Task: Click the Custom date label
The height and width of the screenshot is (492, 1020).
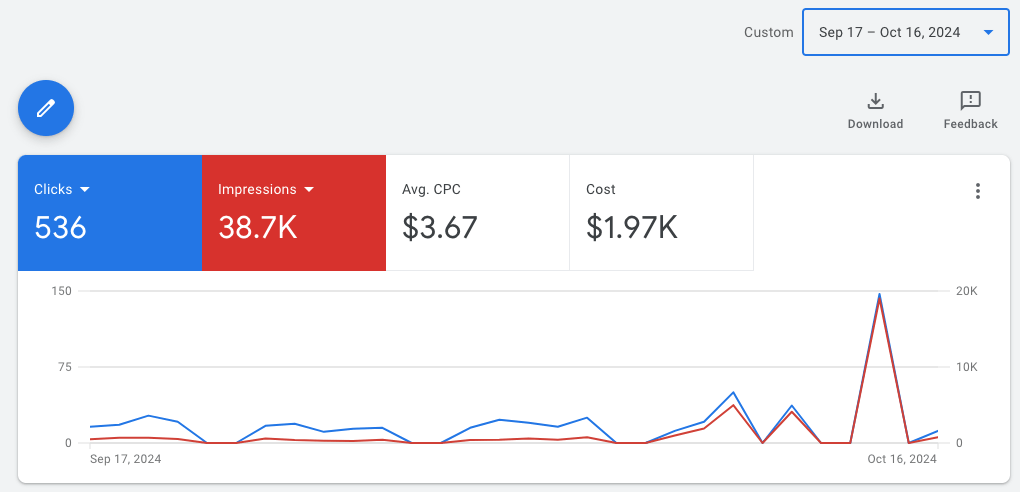Action: click(x=768, y=33)
